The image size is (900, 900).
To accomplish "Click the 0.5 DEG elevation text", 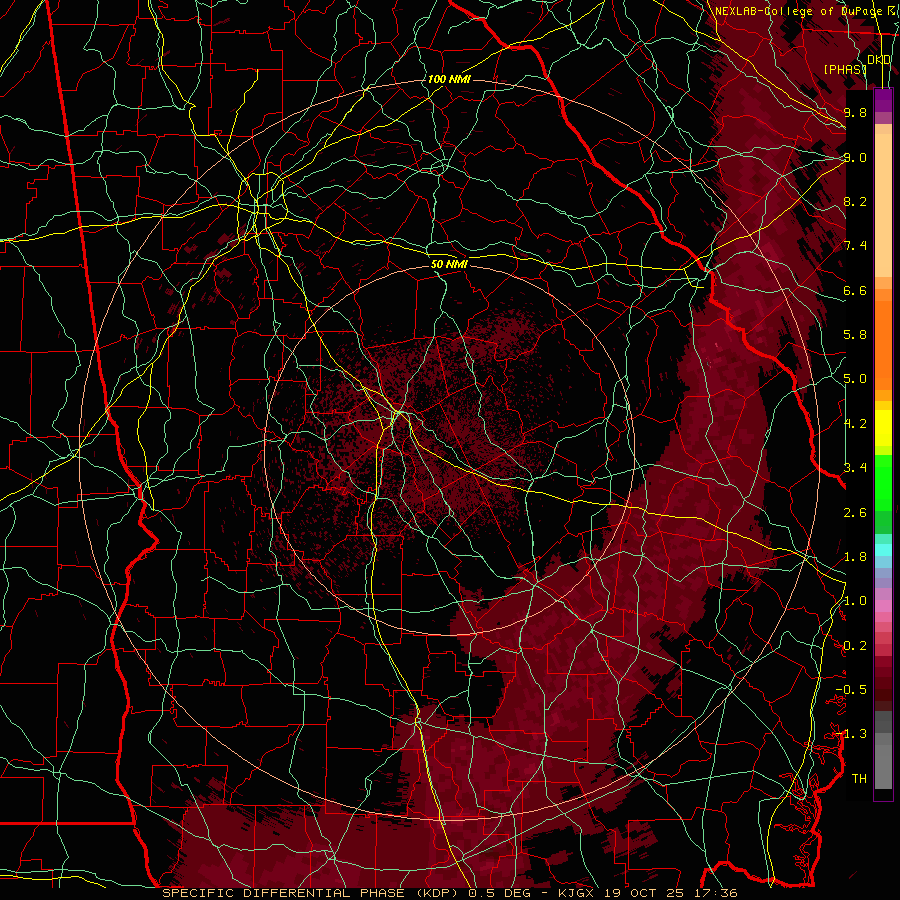I will [499, 893].
